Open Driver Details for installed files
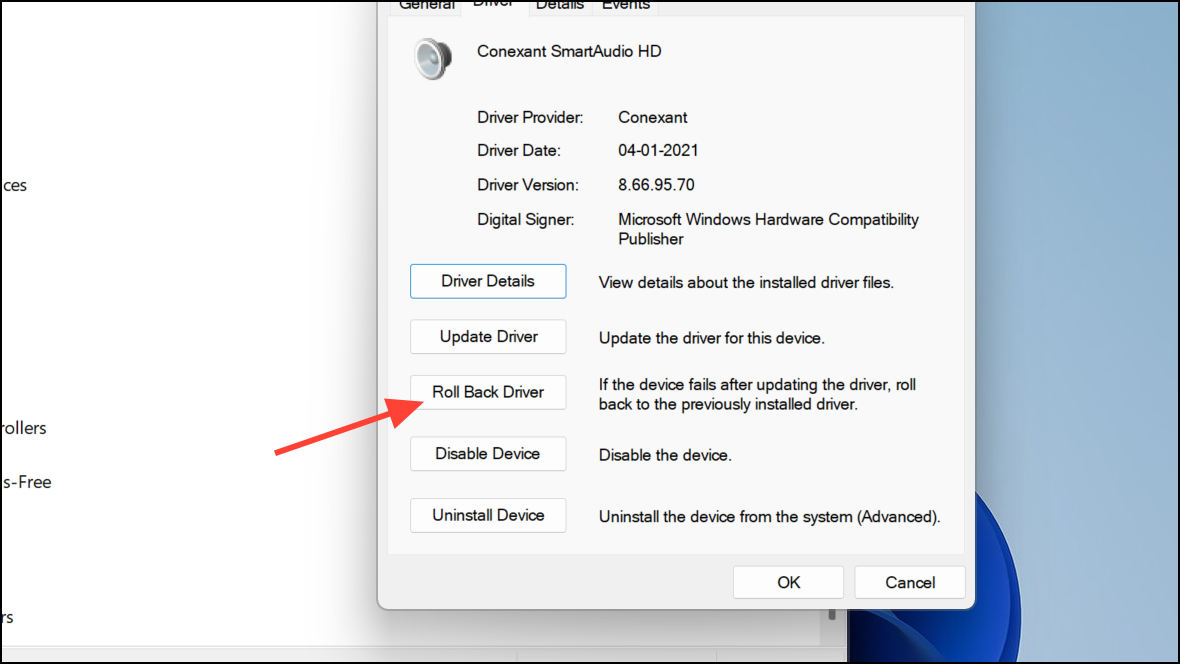The width and height of the screenshot is (1180, 664). [488, 281]
